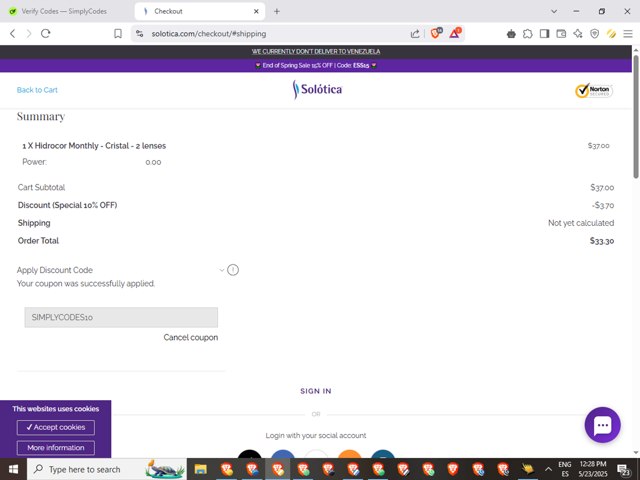Screen dimensions: 640x480
Task: Click the SIMPLYCODES10 coupon field
Action: tap(121, 317)
